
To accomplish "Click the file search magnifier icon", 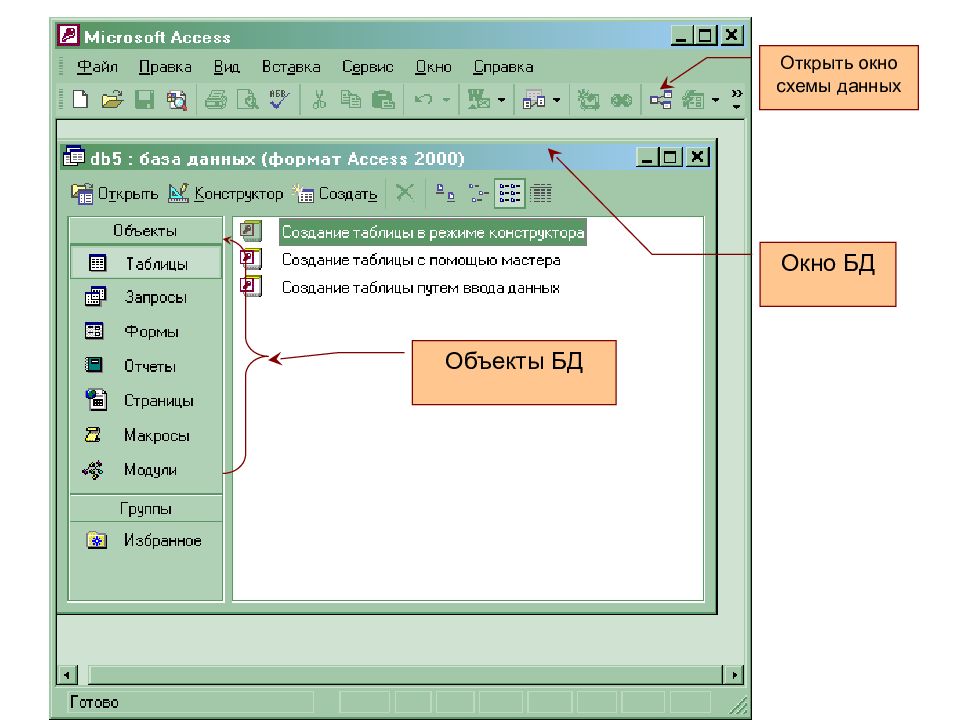I will (x=177, y=100).
